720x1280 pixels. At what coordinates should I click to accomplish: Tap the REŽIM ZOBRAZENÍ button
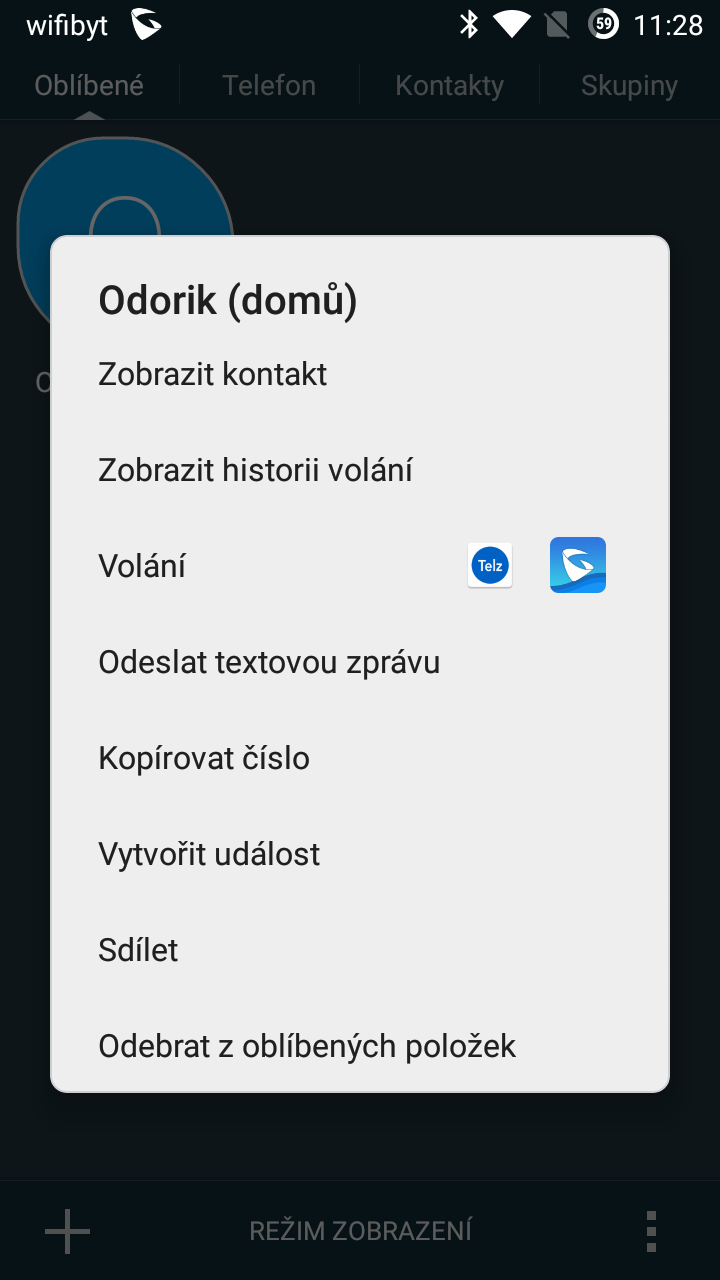[360, 1231]
